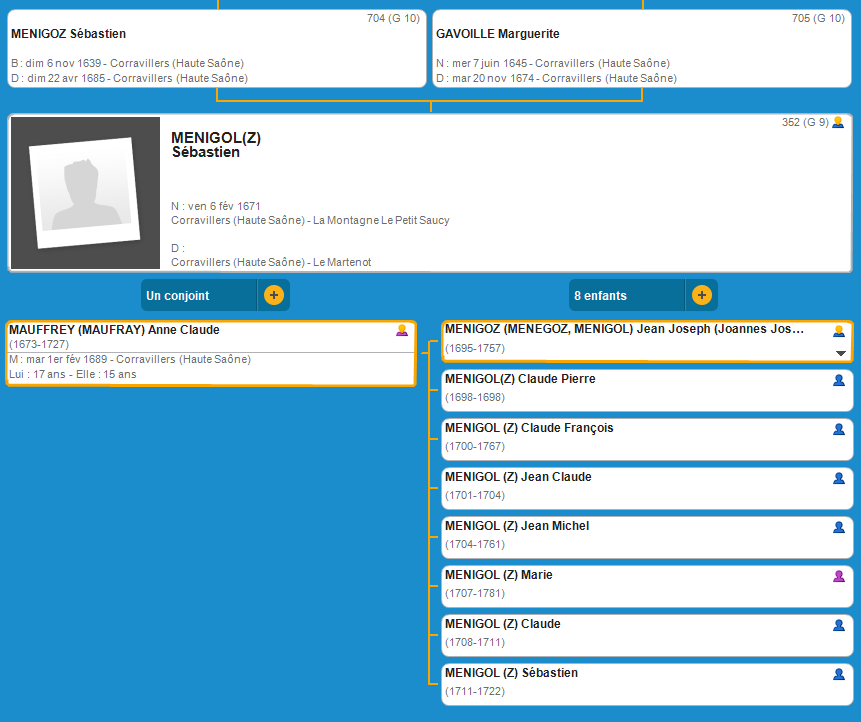Open father MENIGOZ Sébastien card

click(x=217, y=49)
